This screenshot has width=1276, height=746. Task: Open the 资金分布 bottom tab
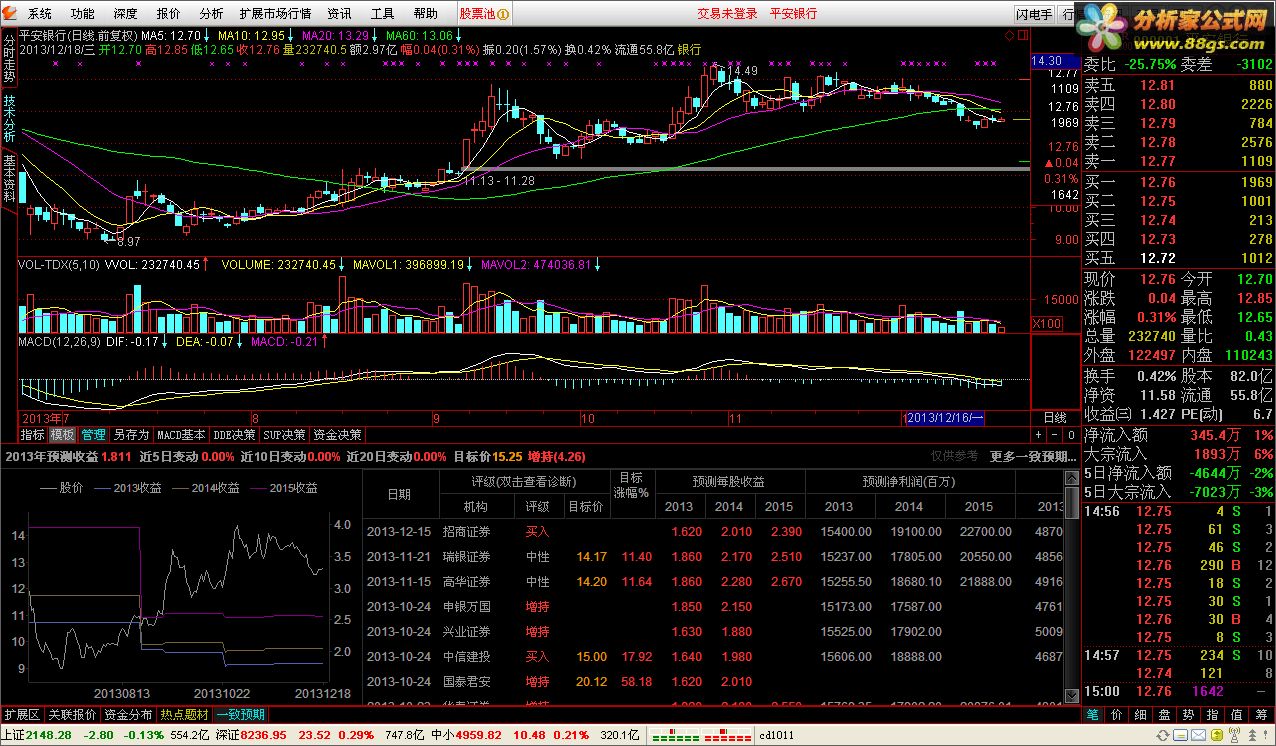click(128, 714)
